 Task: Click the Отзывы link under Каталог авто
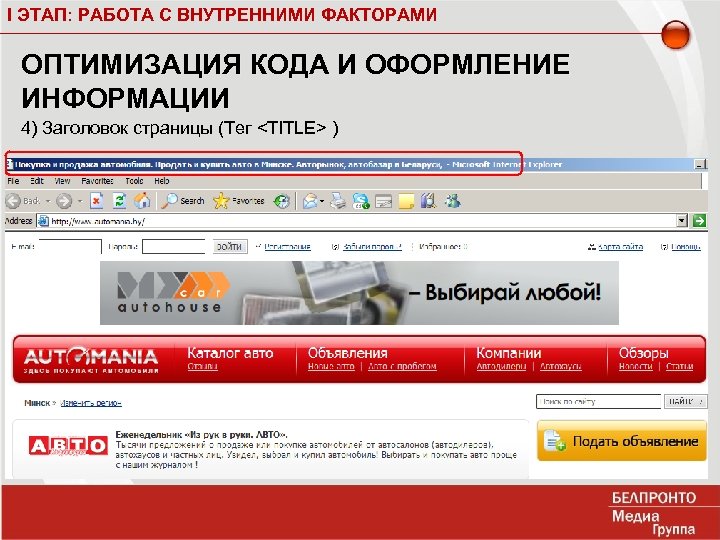click(202, 366)
